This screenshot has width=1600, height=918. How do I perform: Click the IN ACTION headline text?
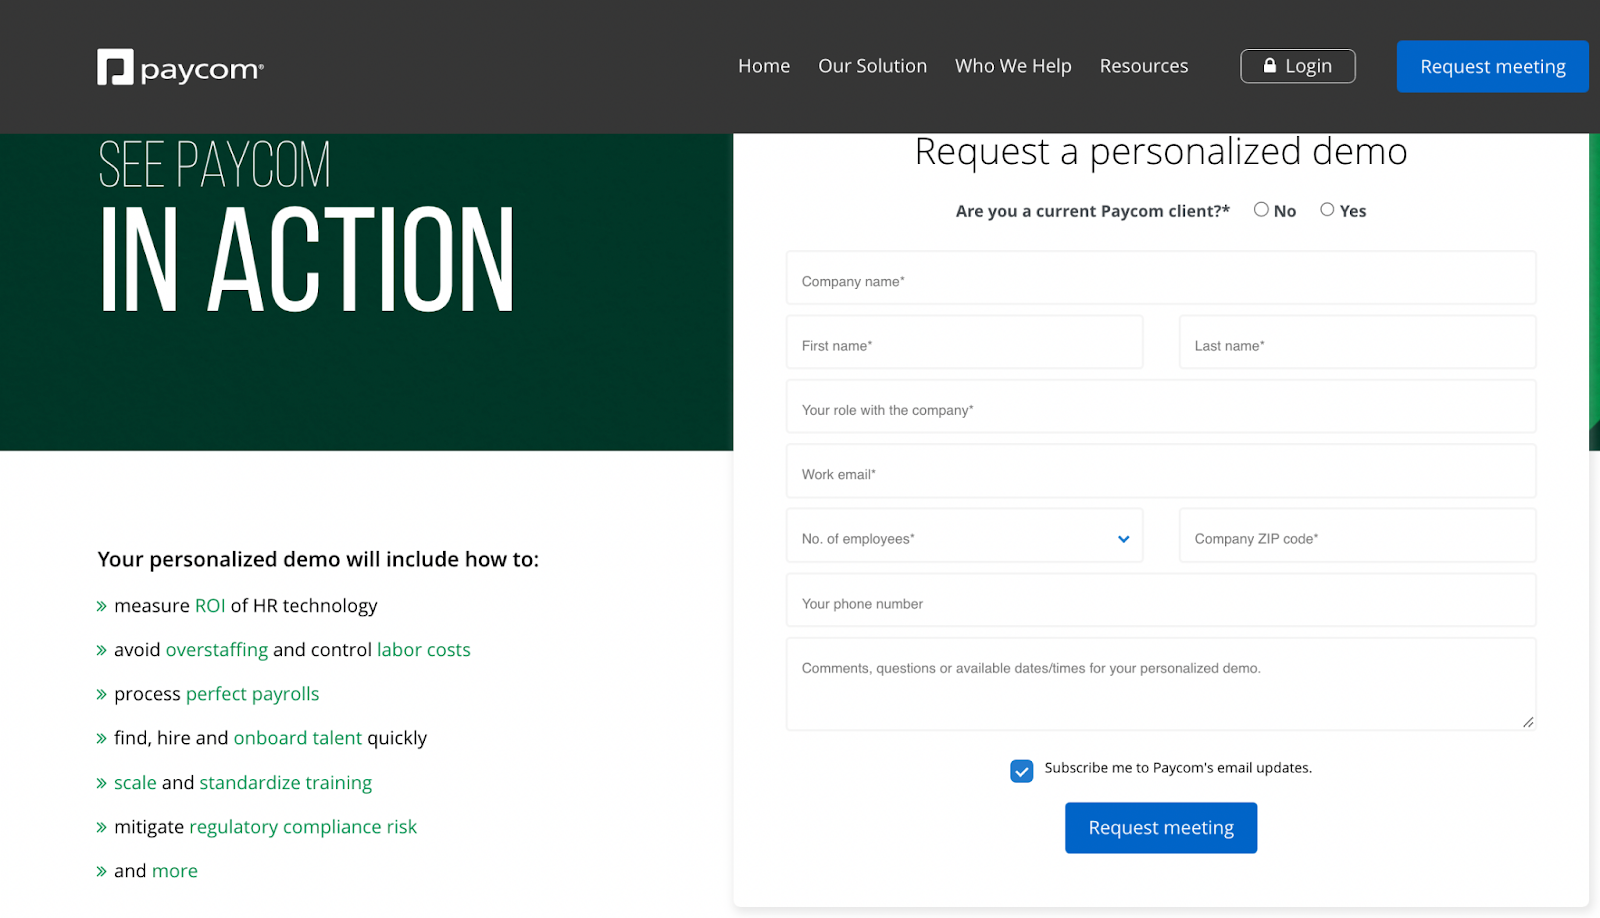[307, 260]
